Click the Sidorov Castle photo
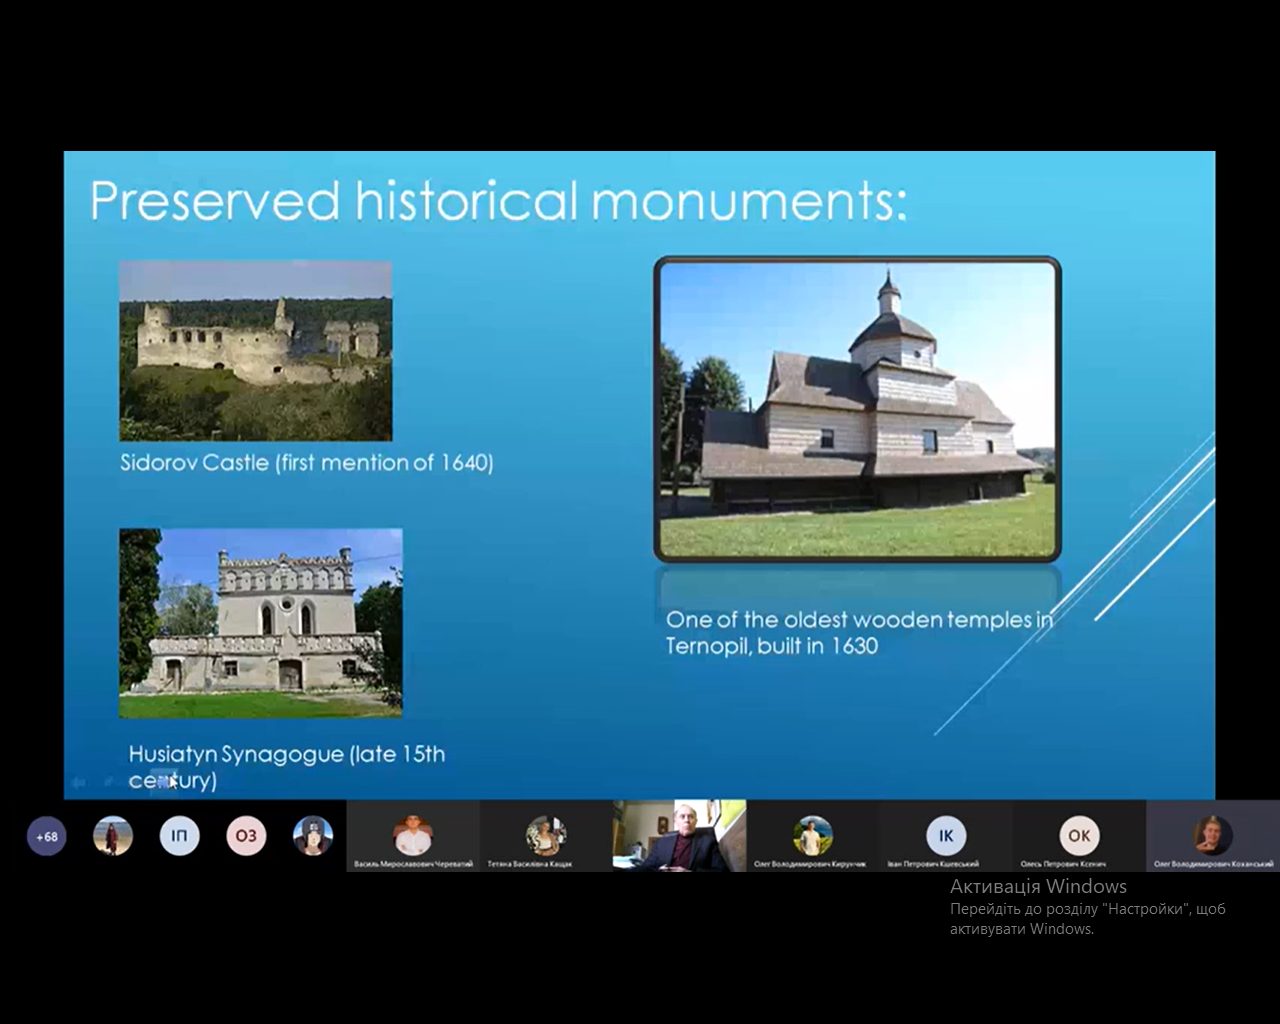Viewport: 1280px width, 1024px height. (x=256, y=351)
